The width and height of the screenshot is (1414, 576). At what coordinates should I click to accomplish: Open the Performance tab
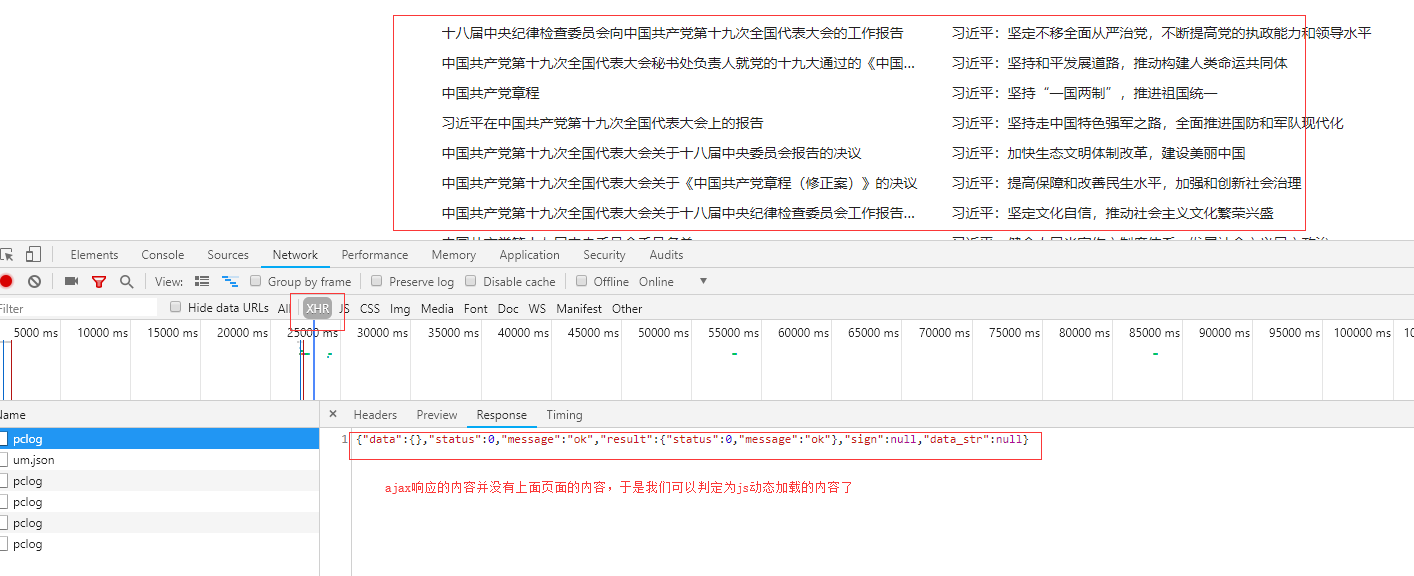click(x=375, y=255)
